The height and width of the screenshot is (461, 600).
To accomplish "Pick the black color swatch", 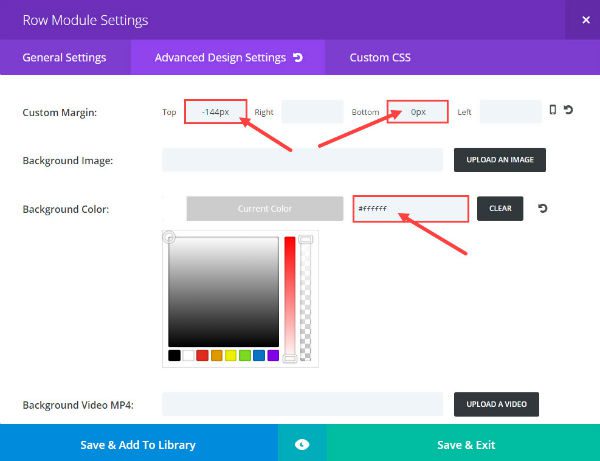I will (x=175, y=355).
